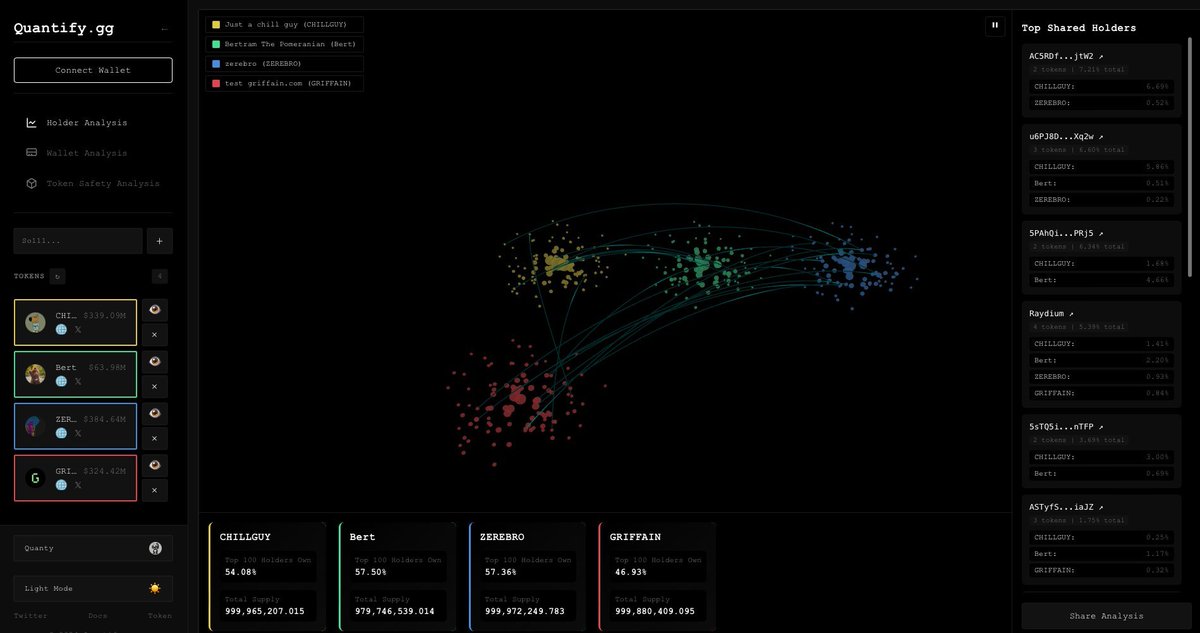
Task: Click the Top Shared Holders scrollbar
Action: [x=1190, y=158]
